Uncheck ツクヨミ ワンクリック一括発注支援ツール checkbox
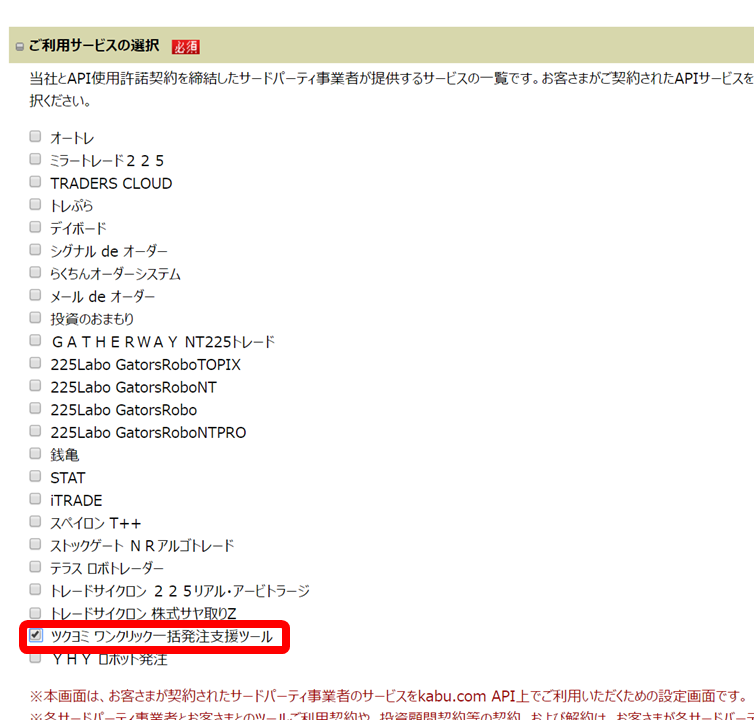 (35, 635)
